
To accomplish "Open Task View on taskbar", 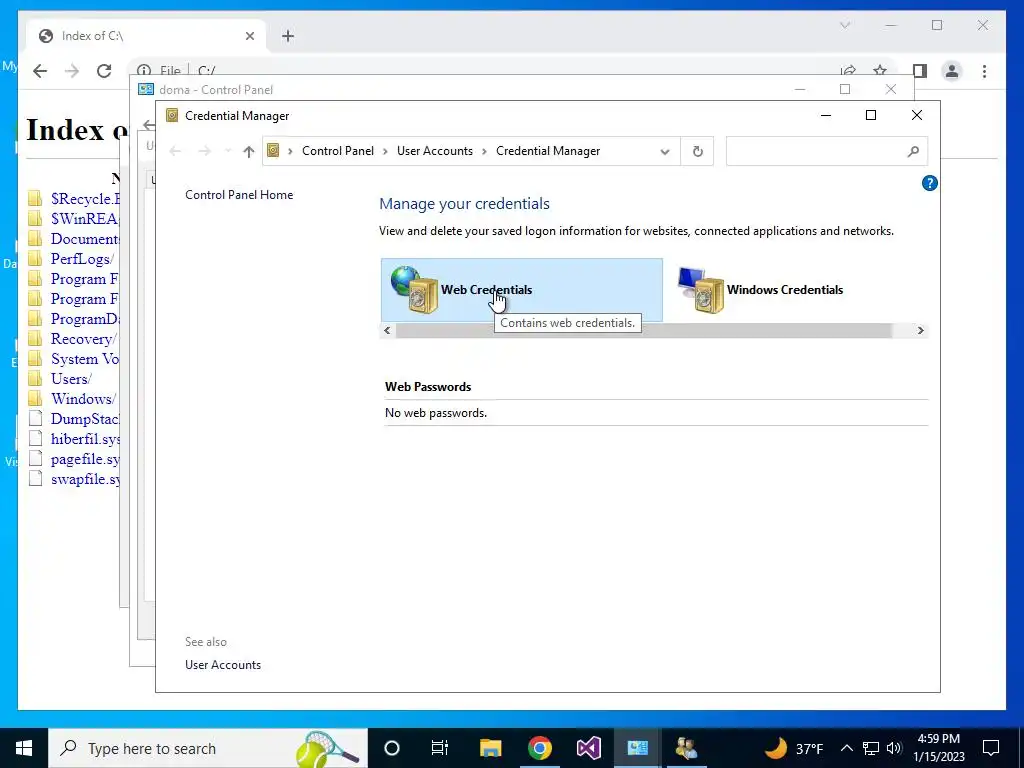I will tap(440, 748).
